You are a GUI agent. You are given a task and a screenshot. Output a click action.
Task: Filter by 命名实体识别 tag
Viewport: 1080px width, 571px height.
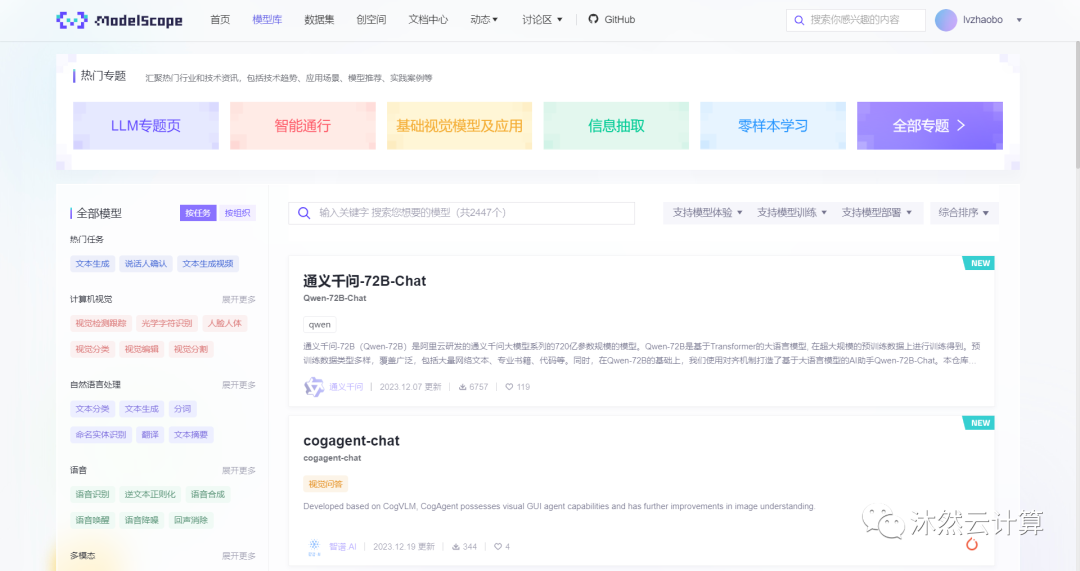[101, 435]
